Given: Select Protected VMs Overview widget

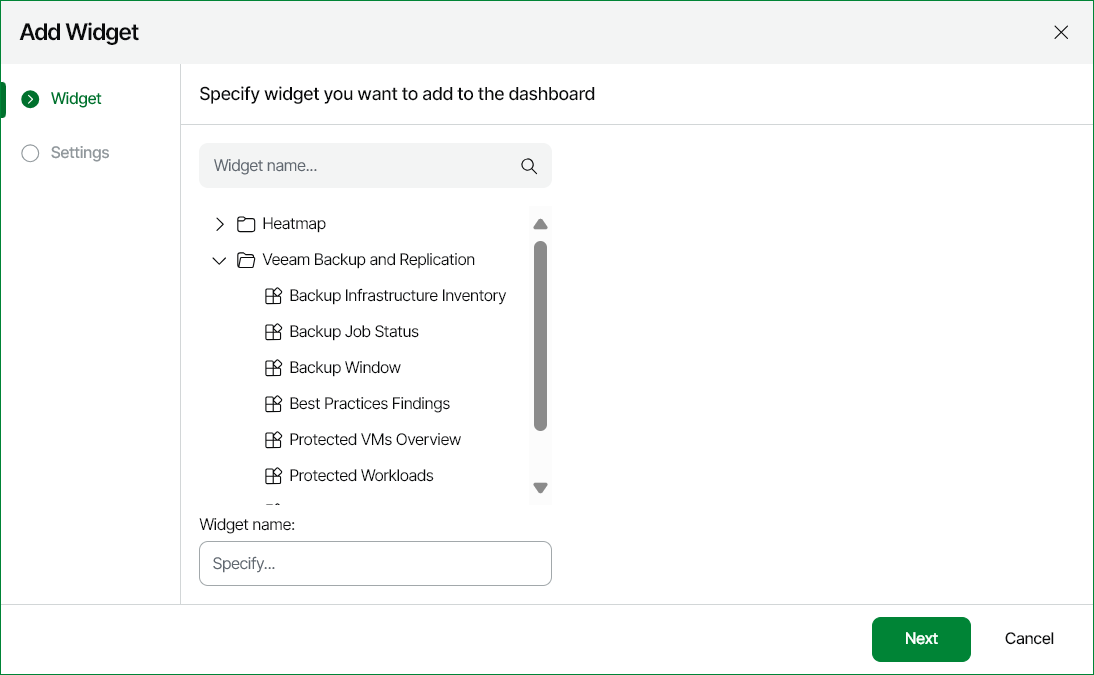Looking at the screenshot, I should [x=375, y=440].
